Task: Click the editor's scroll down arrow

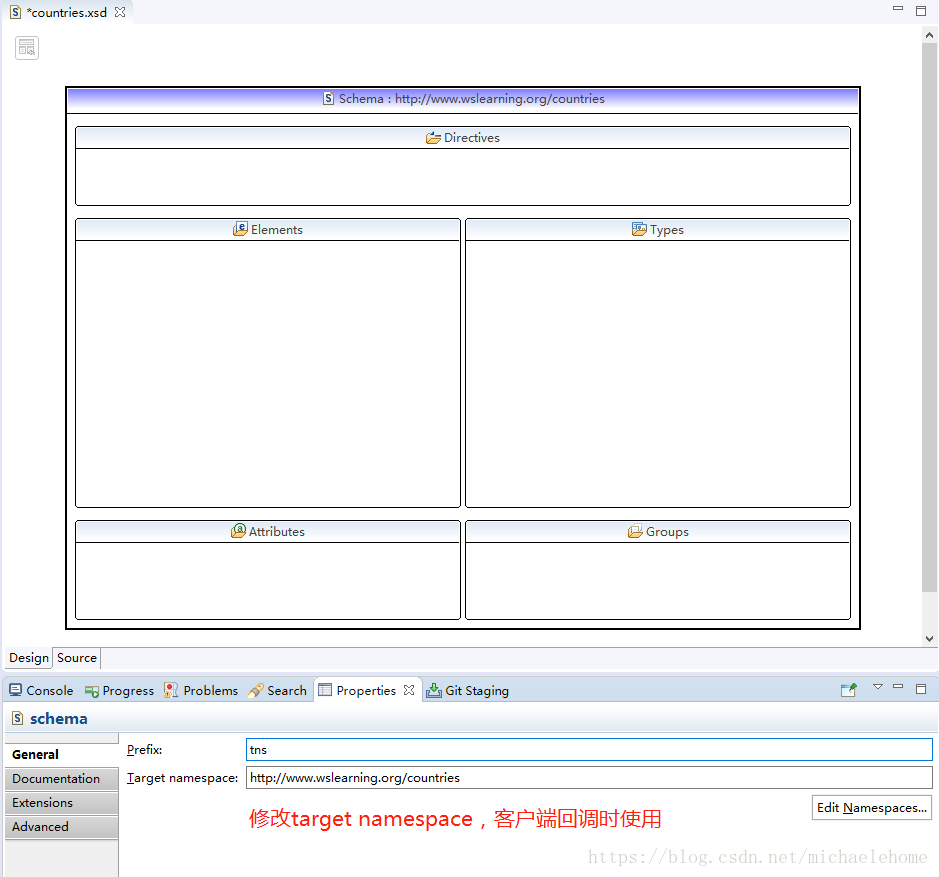Action: tap(929, 639)
